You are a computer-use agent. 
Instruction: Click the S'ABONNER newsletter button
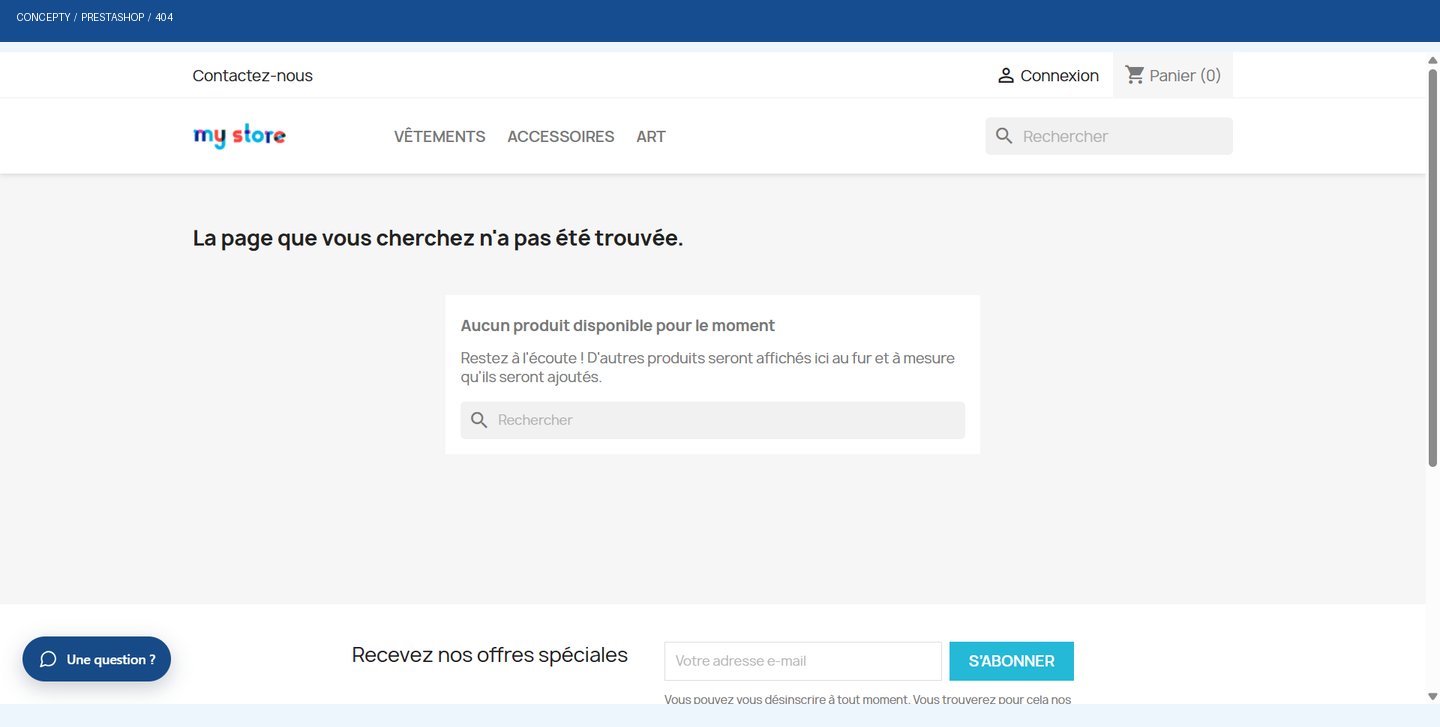point(1011,661)
